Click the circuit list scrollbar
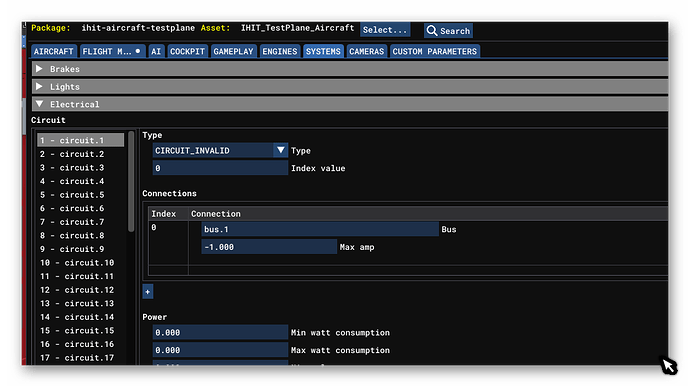The height and width of the screenshot is (386, 690). point(131,181)
